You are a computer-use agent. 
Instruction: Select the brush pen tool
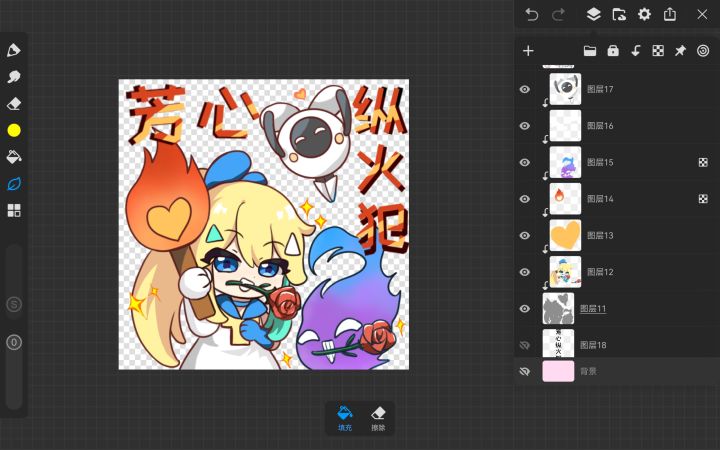pyautogui.click(x=14, y=50)
